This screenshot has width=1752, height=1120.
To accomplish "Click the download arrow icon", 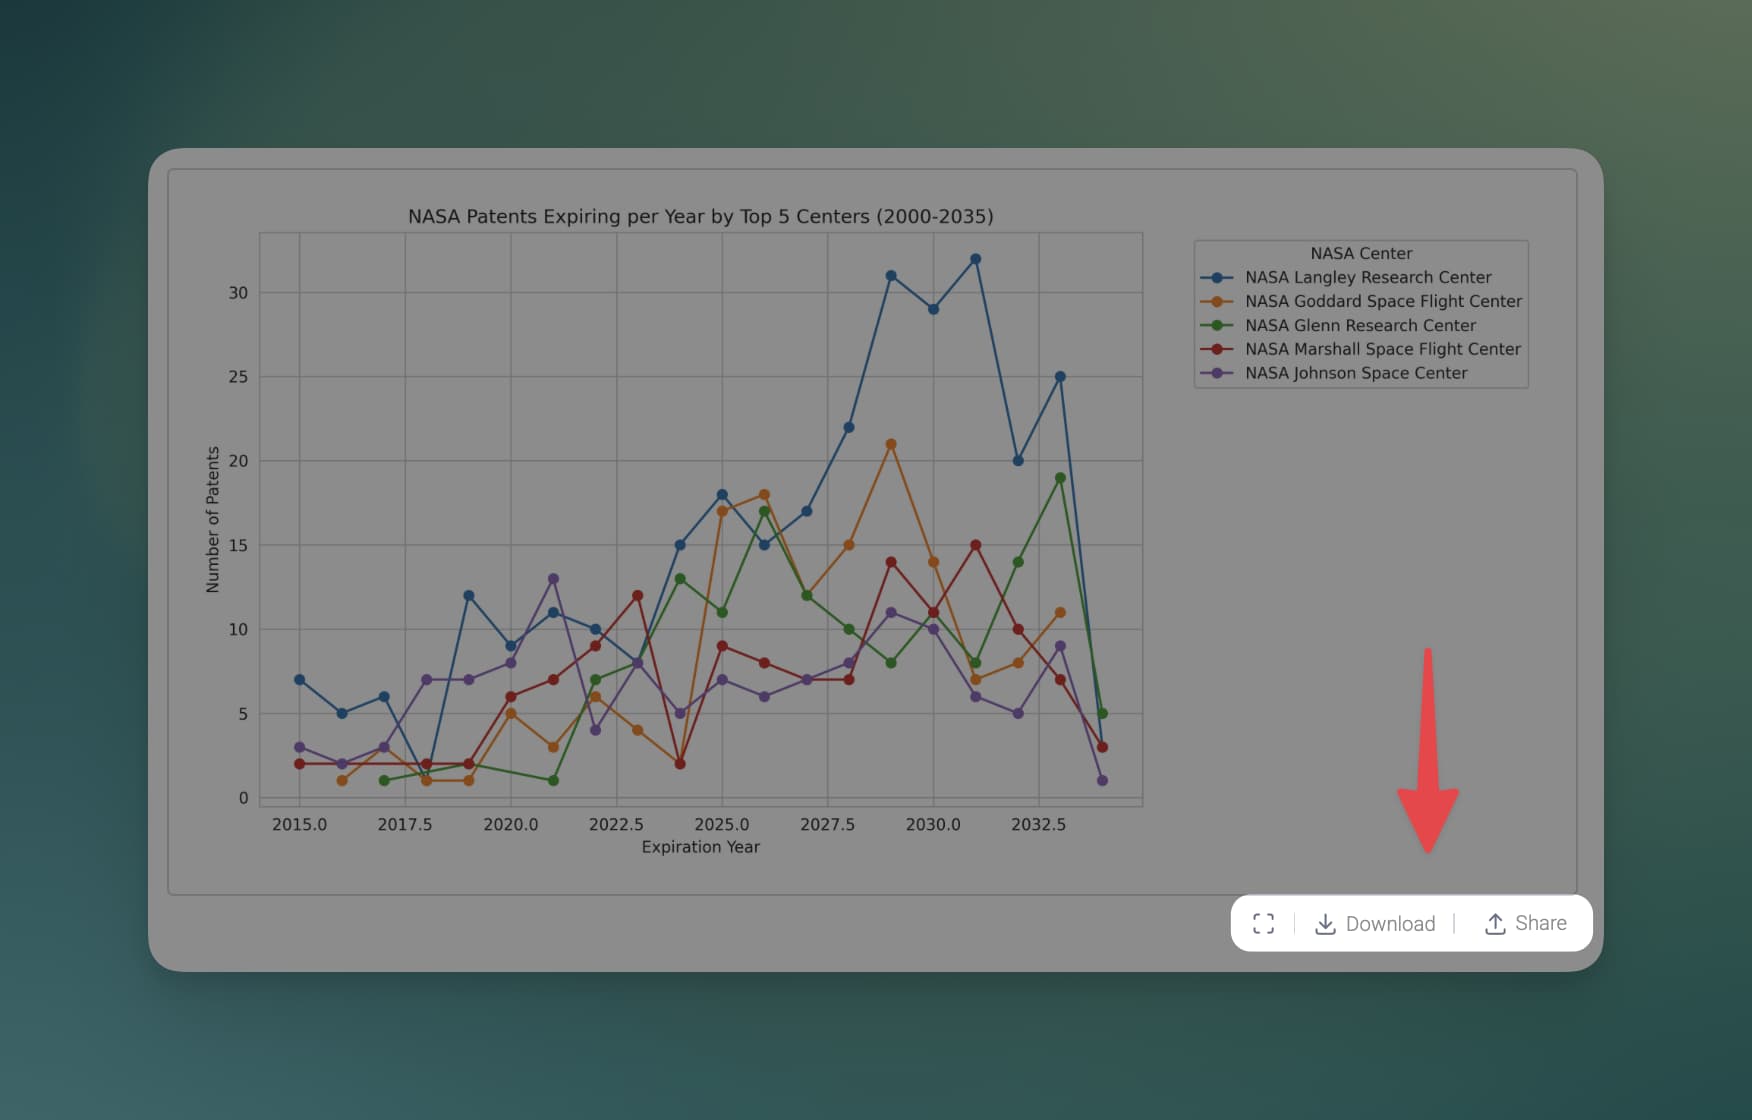I will tap(1325, 923).
